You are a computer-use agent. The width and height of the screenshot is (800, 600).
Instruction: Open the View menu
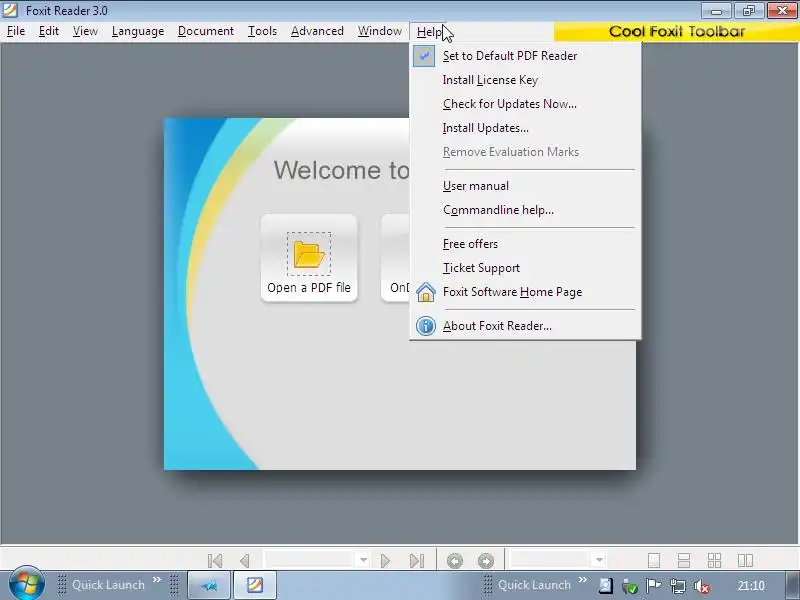[85, 32]
